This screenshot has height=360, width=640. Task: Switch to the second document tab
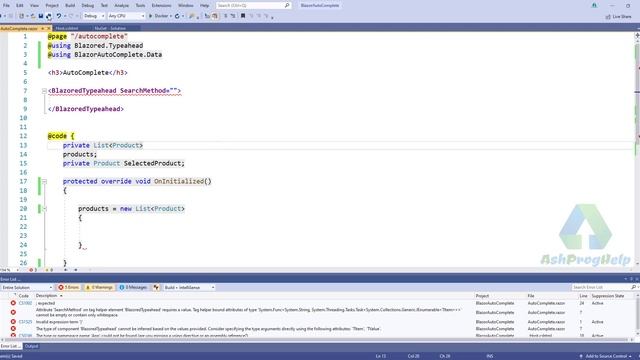(x=67, y=29)
